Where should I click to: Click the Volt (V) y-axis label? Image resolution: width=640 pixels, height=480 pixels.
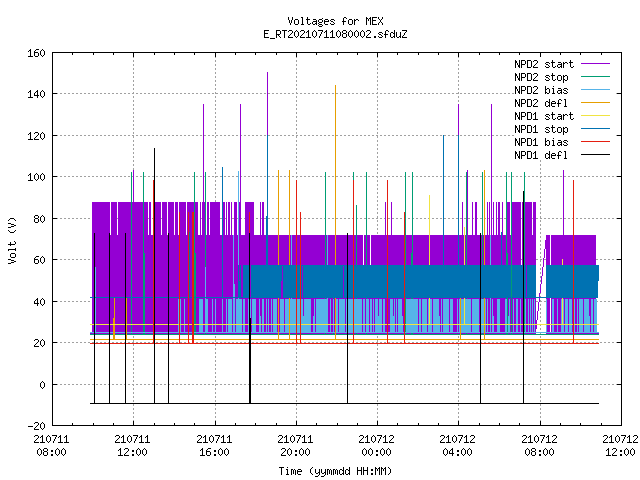12,241
